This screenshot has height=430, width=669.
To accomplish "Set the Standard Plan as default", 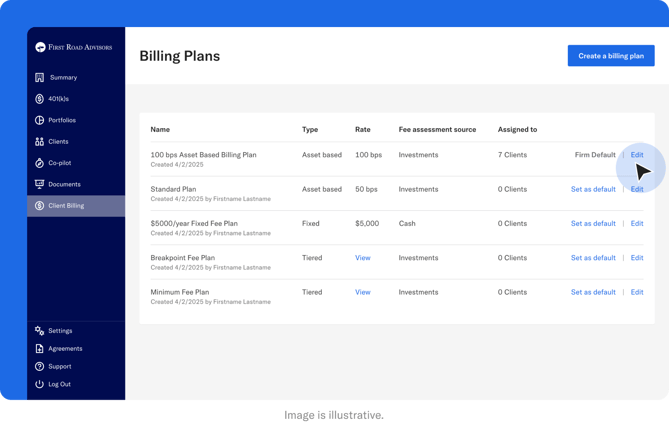I will (x=593, y=189).
